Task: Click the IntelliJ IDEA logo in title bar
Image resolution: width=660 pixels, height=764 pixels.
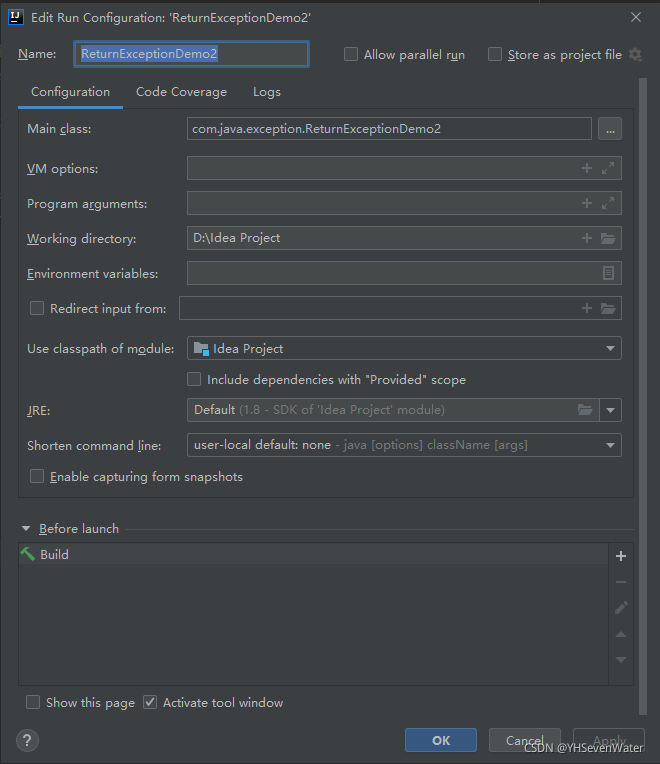Action: [16, 17]
